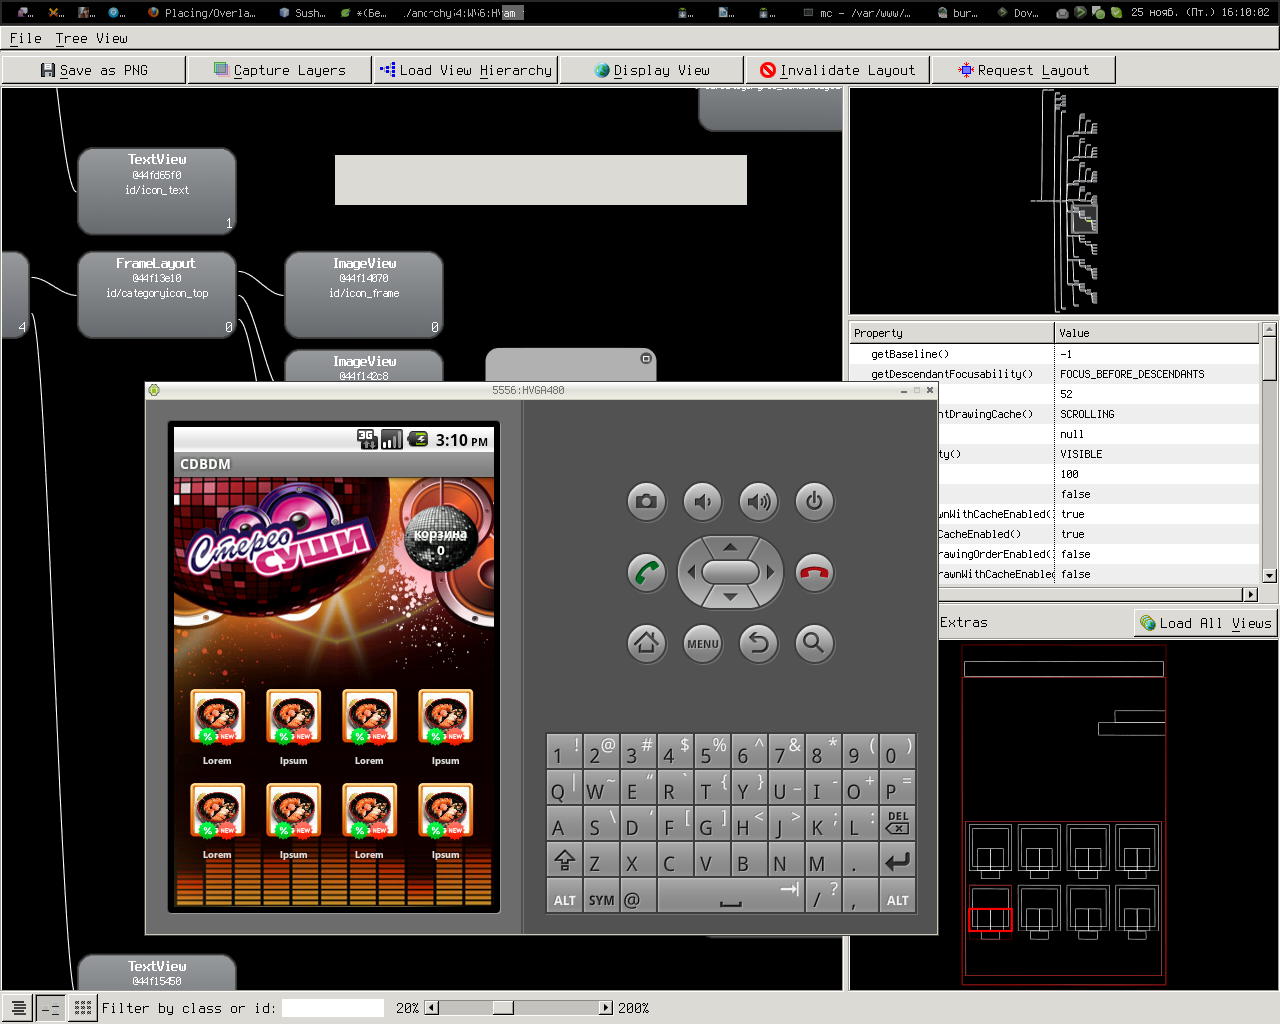
Task: Click the zoom slider thumb
Action: pos(503,1008)
